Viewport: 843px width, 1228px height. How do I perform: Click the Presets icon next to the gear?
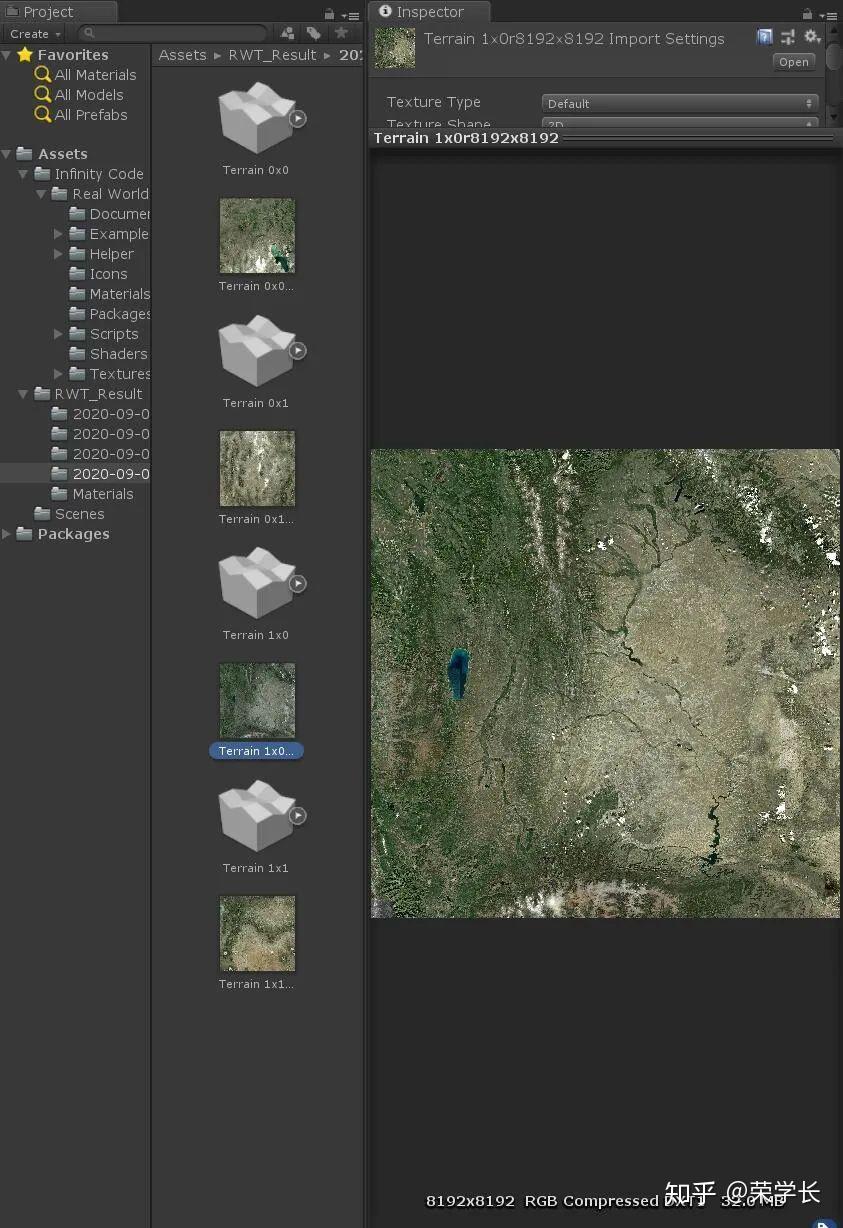[x=788, y=36]
